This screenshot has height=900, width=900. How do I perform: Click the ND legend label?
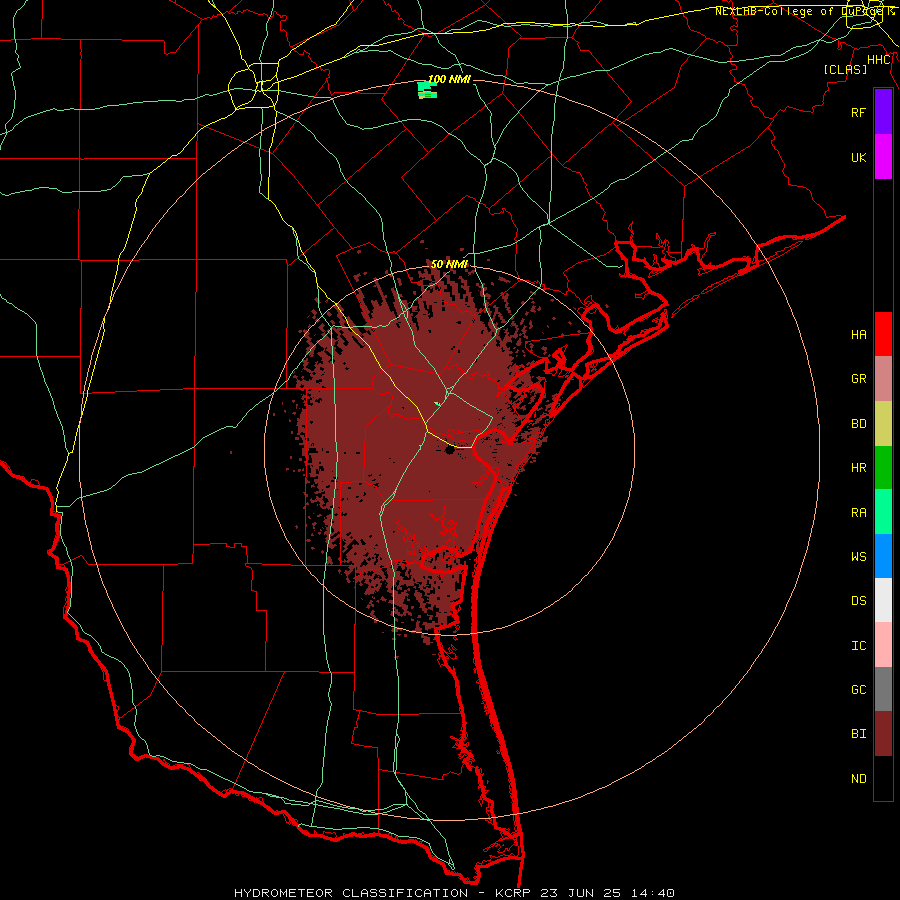(858, 779)
